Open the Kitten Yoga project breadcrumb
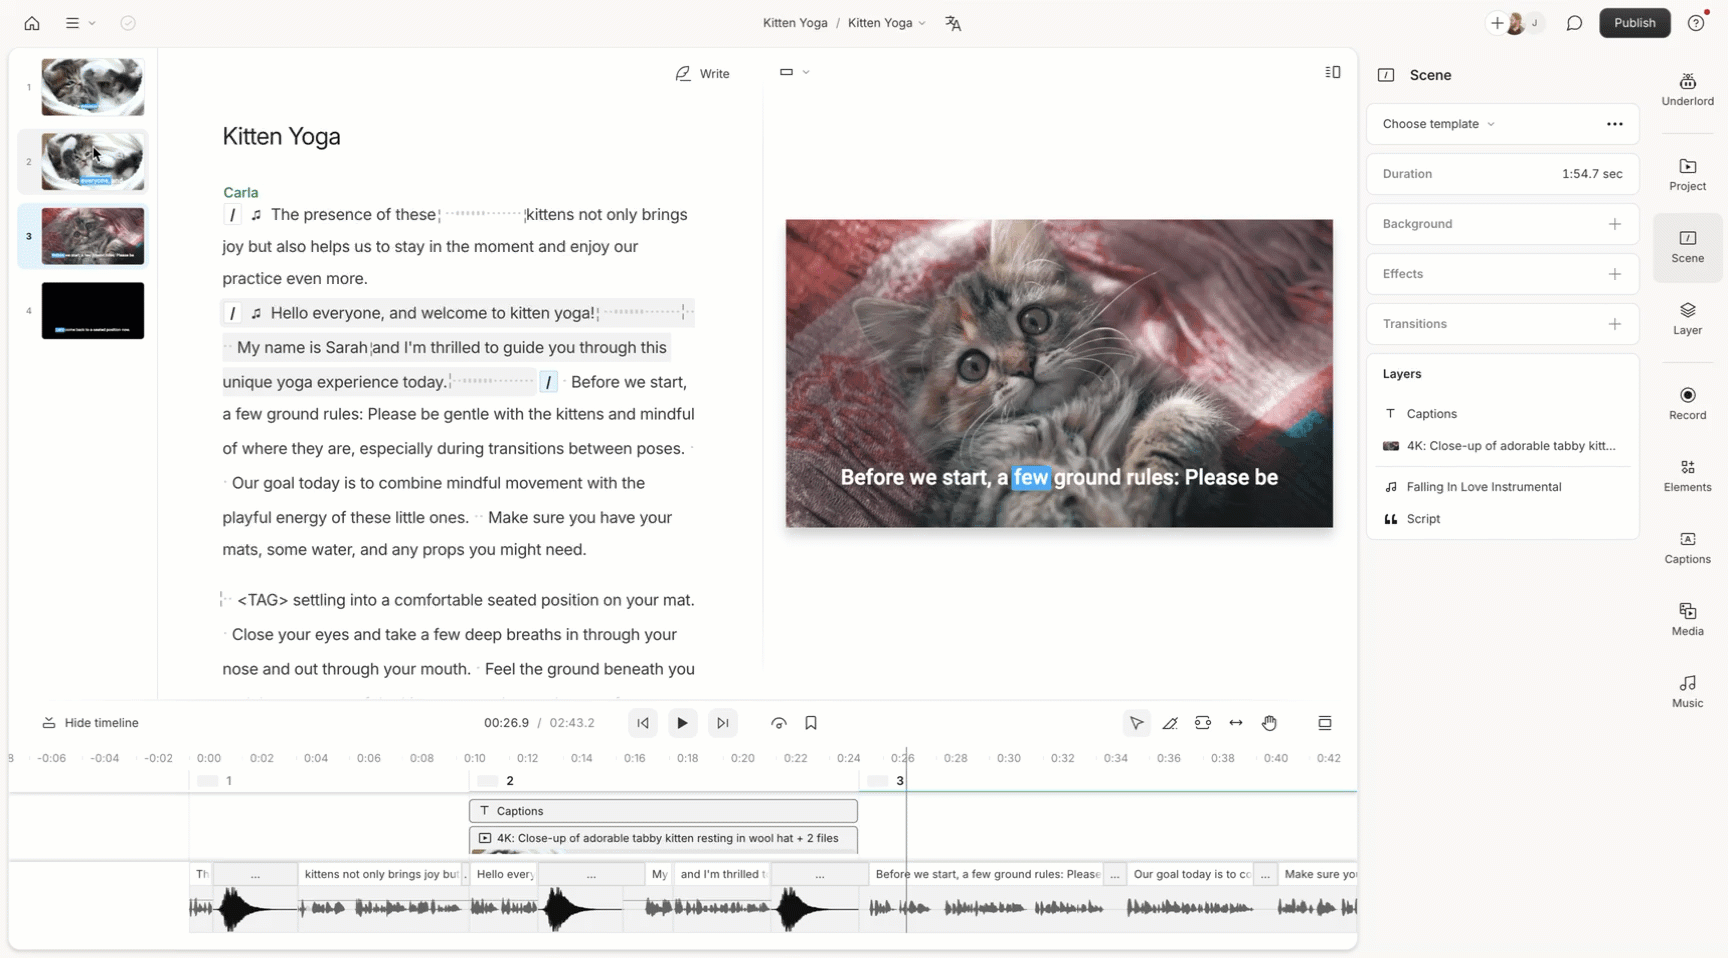The width and height of the screenshot is (1728, 958). pos(795,23)
